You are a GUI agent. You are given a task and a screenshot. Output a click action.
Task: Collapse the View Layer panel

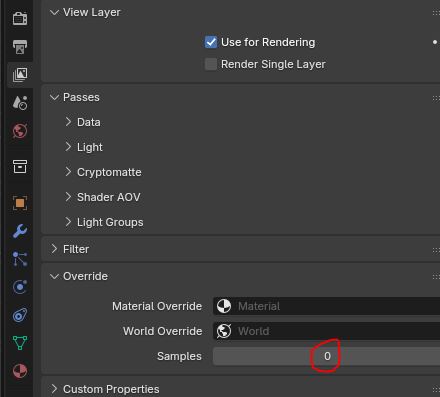pyautogui.click(x=54, y=12)
